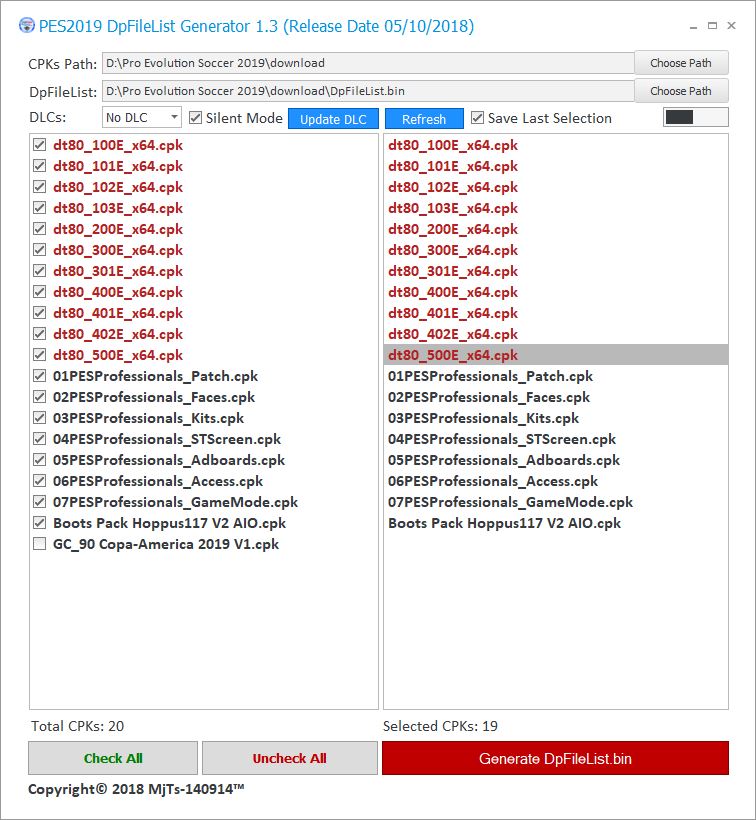Image resolution: width=756 pixels, height=820 pixels.
Task: Select 07PESProfessionals_GameMode.cpk in the right list
Action: pos(556,502)
